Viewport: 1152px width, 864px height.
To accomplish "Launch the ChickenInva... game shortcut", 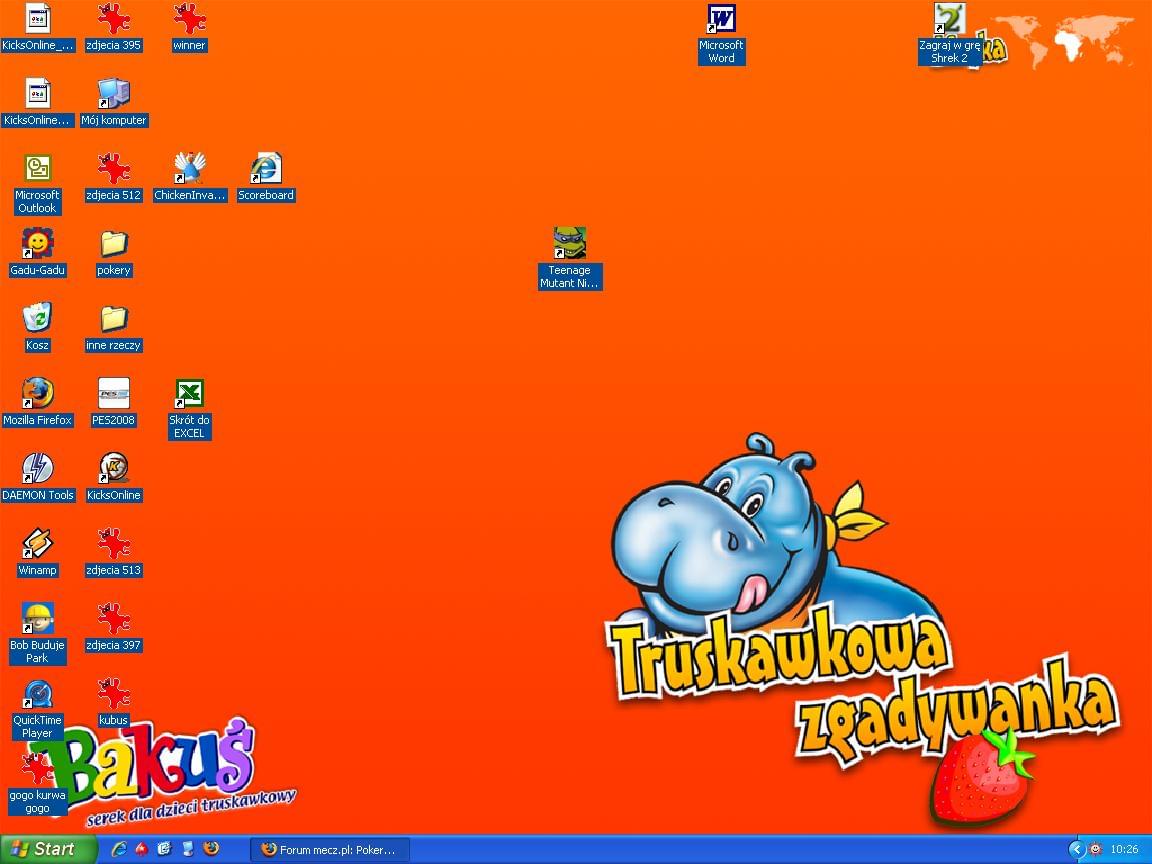I will pyautogui.click(x=190, y=177).
